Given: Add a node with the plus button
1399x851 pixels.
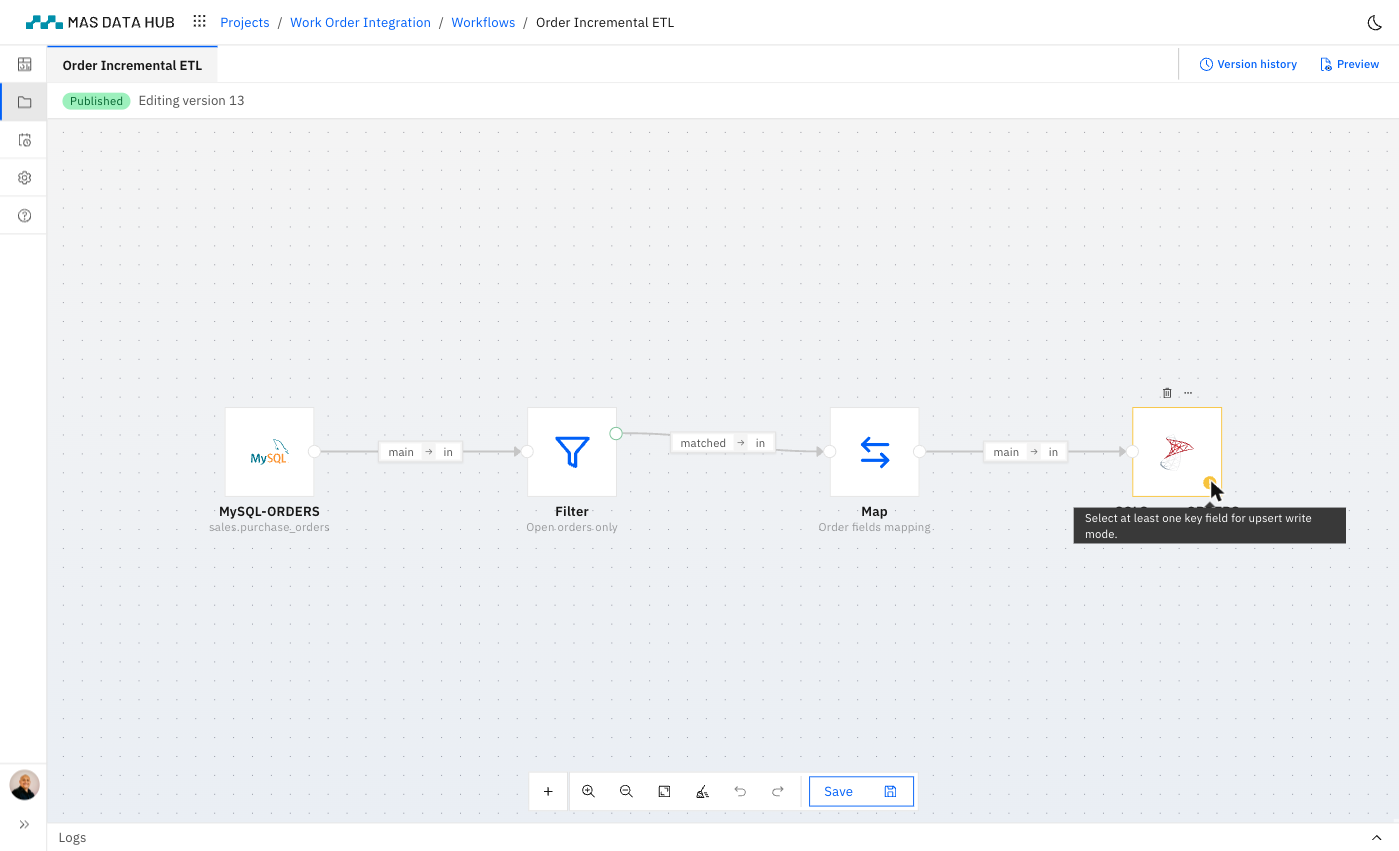Looking at the screenshot, I should (548, 792).
